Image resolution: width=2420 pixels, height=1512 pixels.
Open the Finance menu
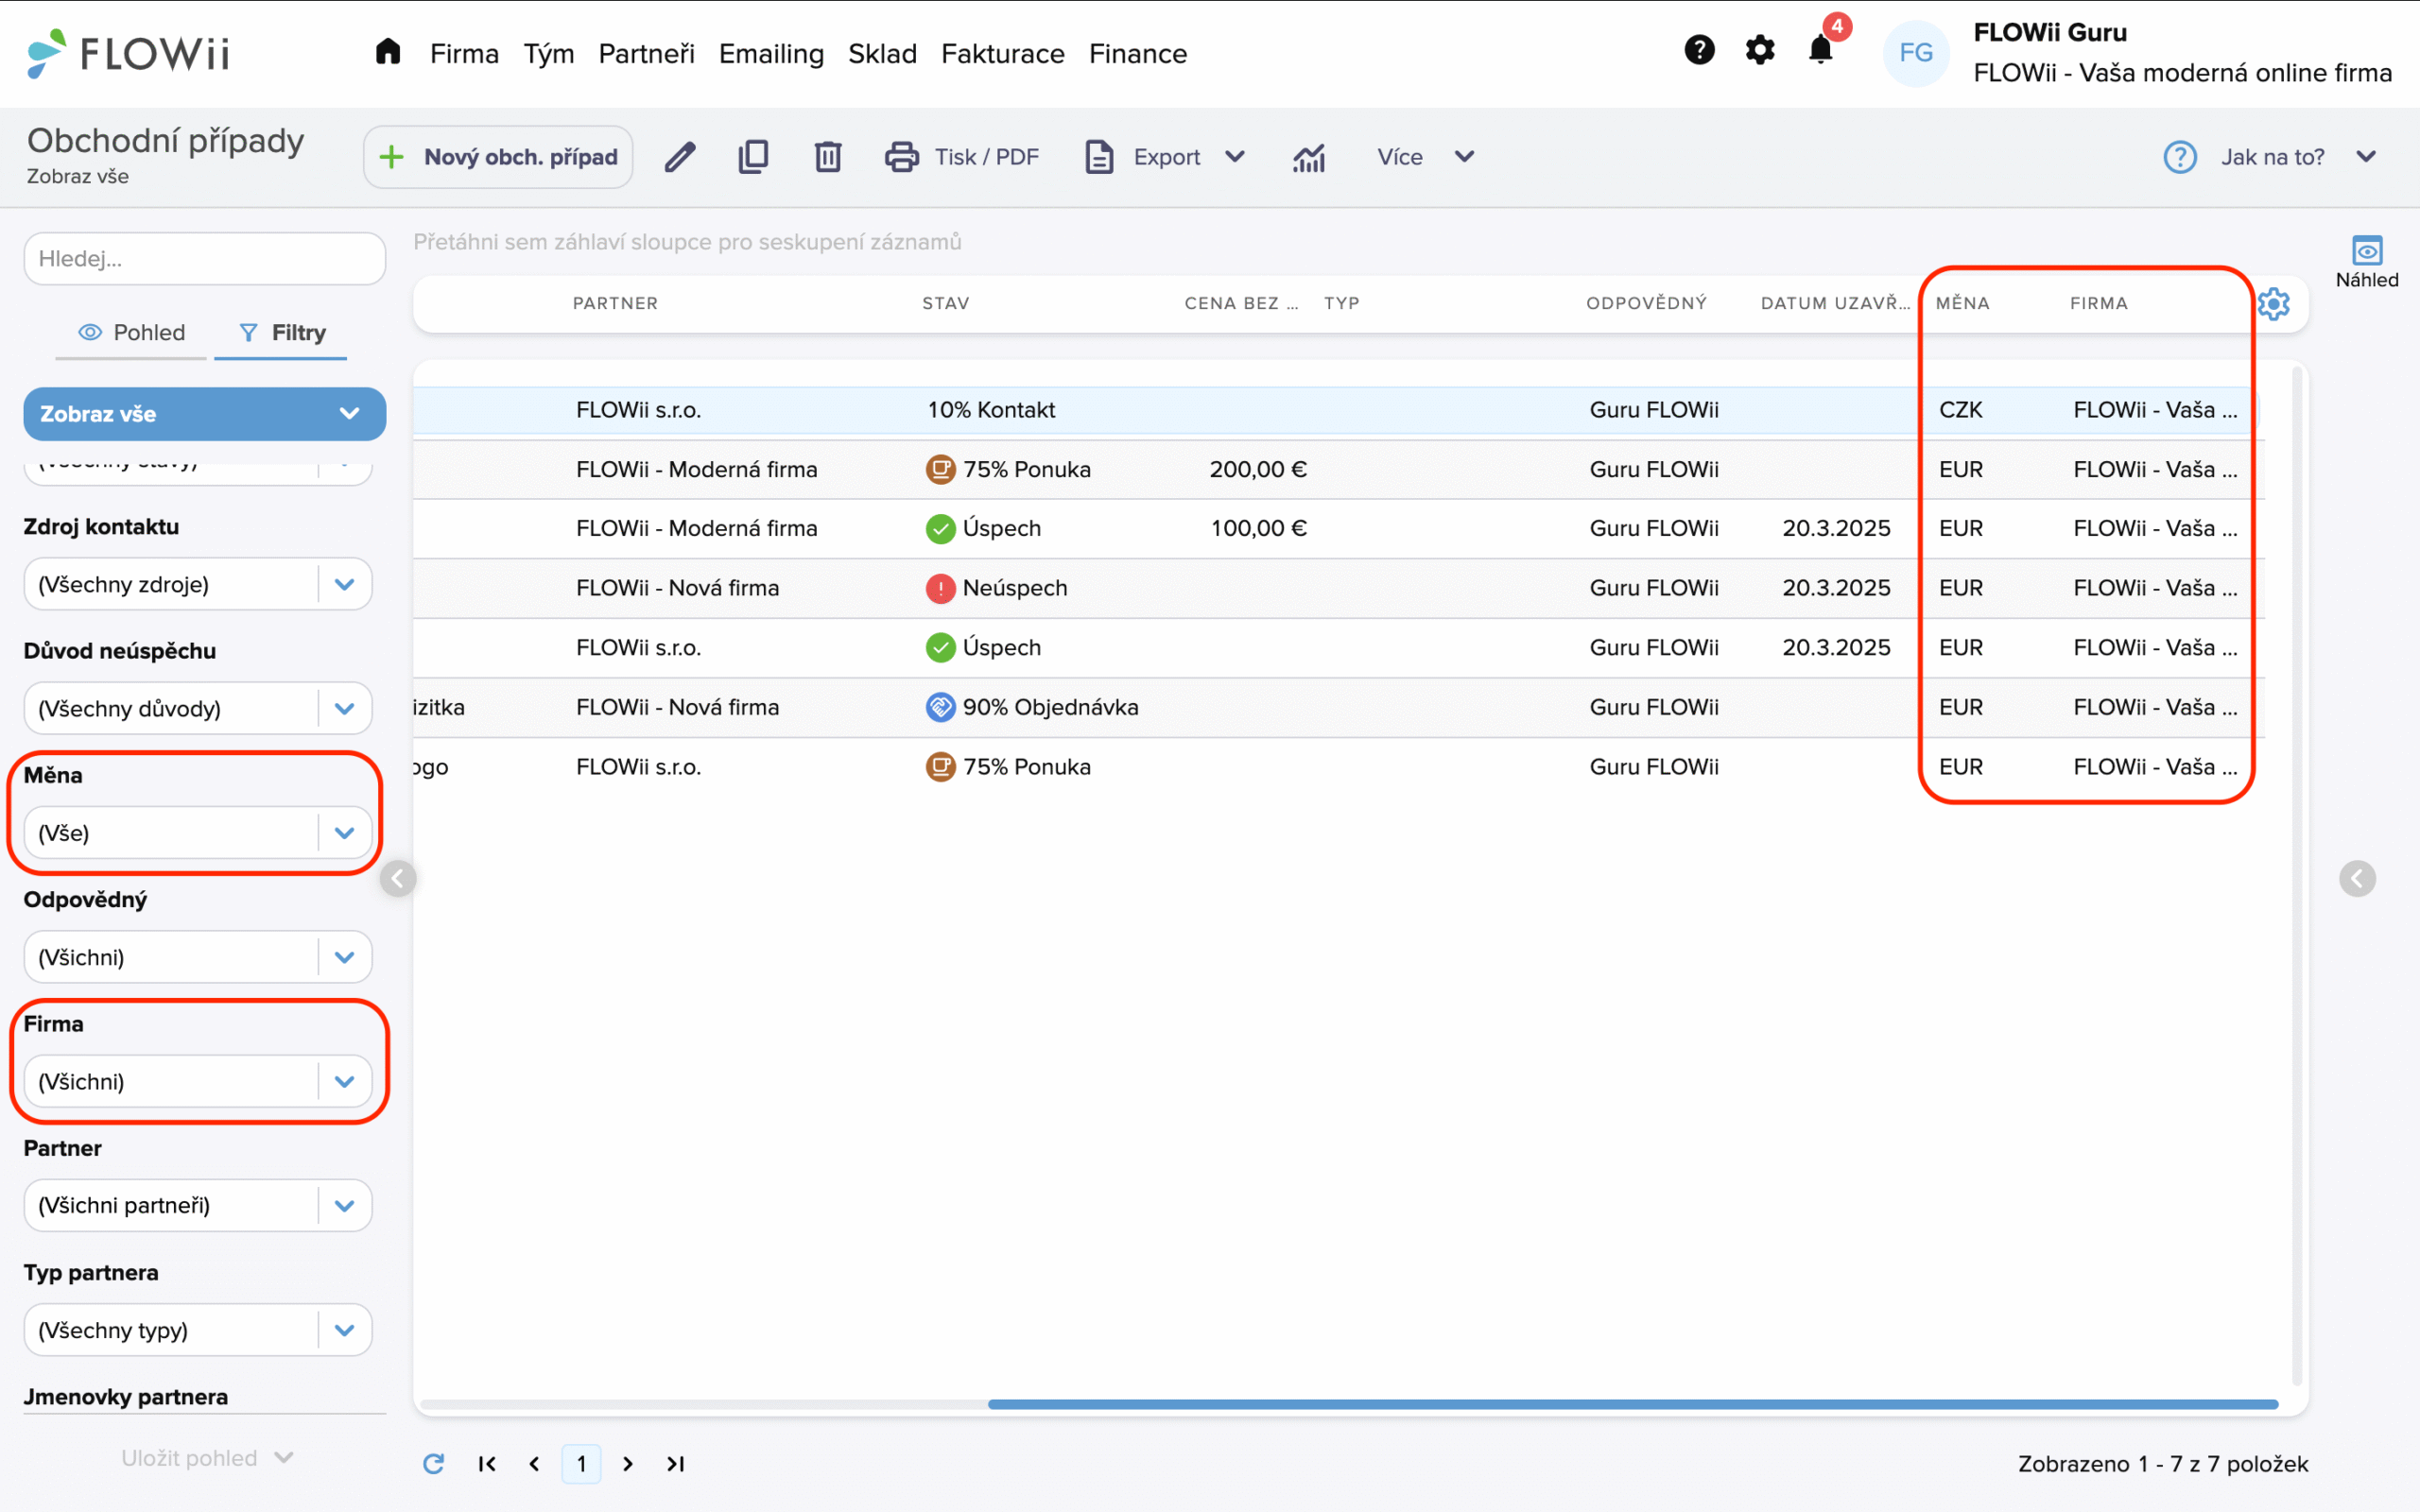[1137, 54]
